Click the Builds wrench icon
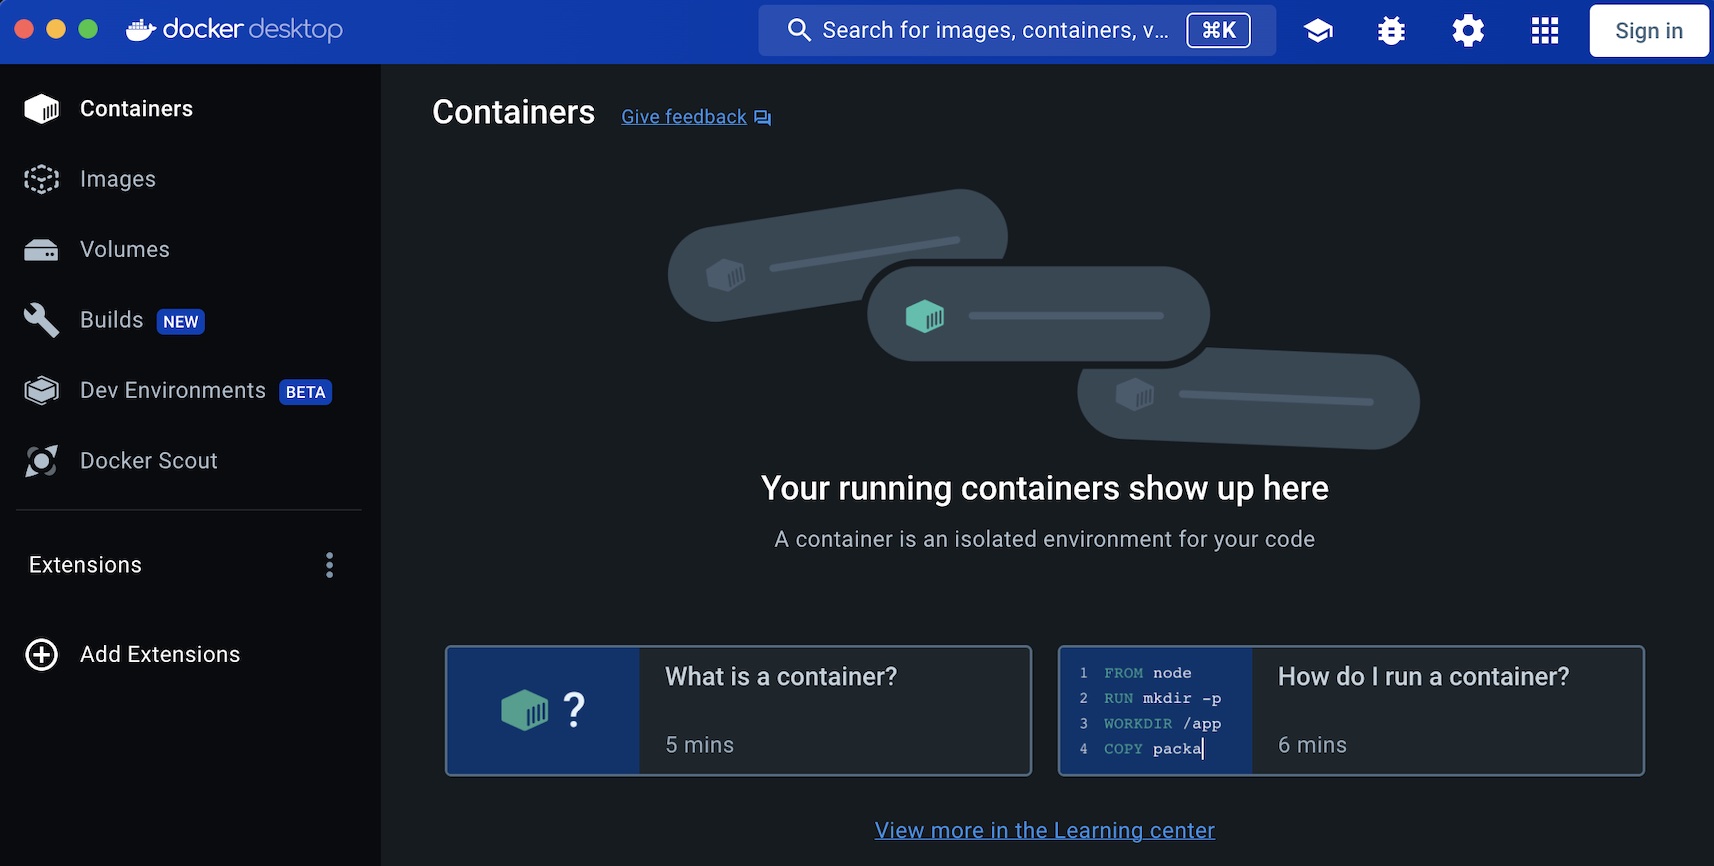Image resolution: width=1714 pixels, height=866 pixels. pyautogui.click(x=42, y=320)
